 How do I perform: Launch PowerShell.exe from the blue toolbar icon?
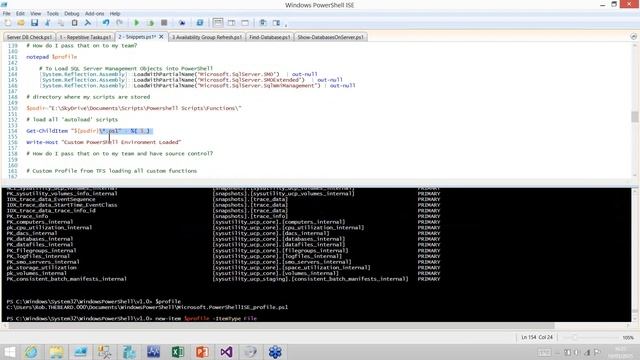coord(200,23)
